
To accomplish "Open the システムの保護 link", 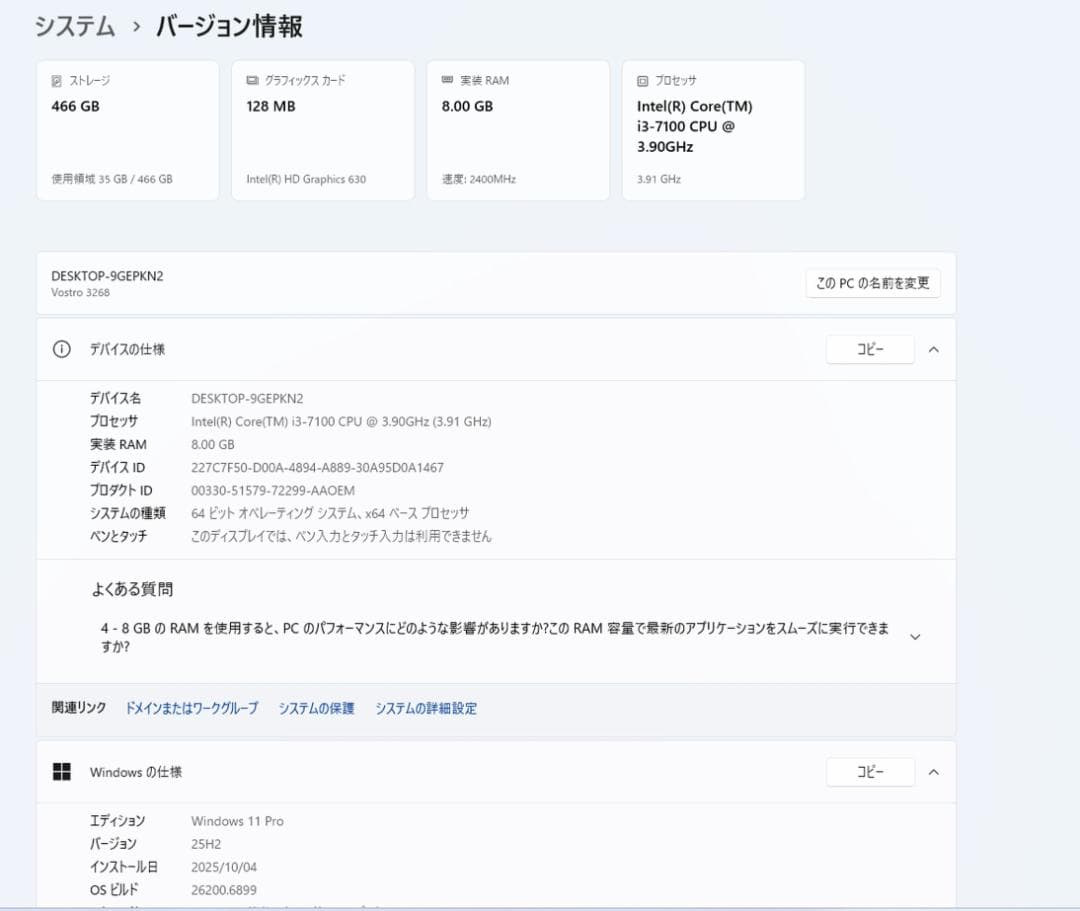I will (x=315, y=707).
